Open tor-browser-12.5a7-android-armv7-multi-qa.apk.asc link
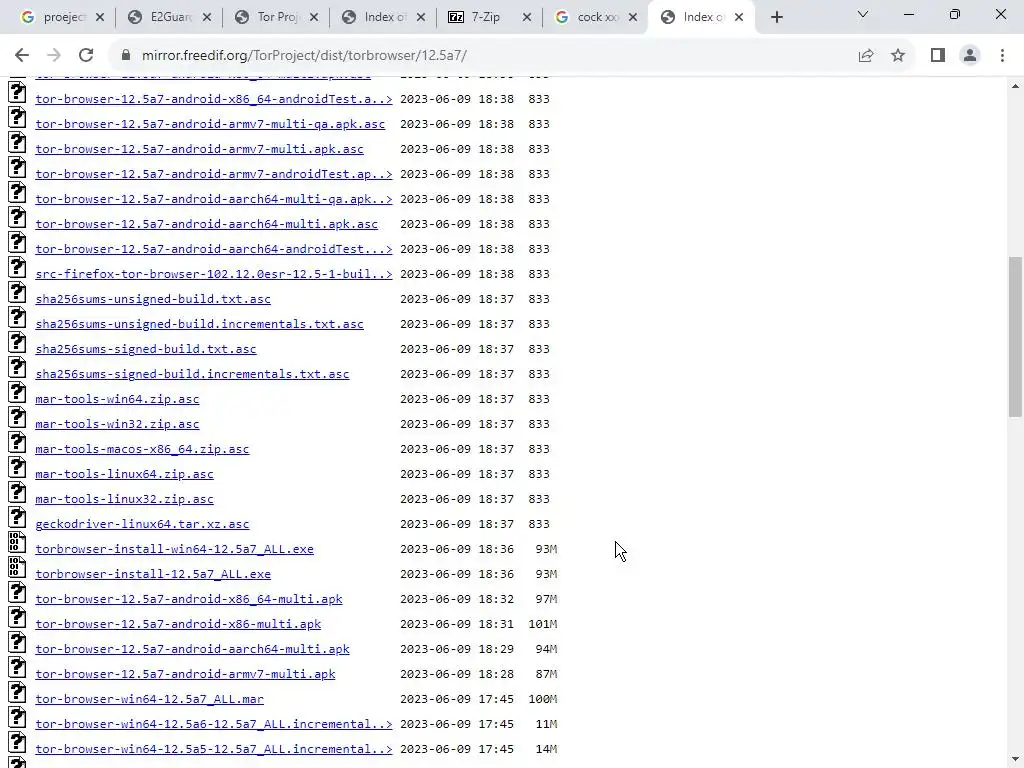The image size is (1024, 768). click(x=210, y=124)
